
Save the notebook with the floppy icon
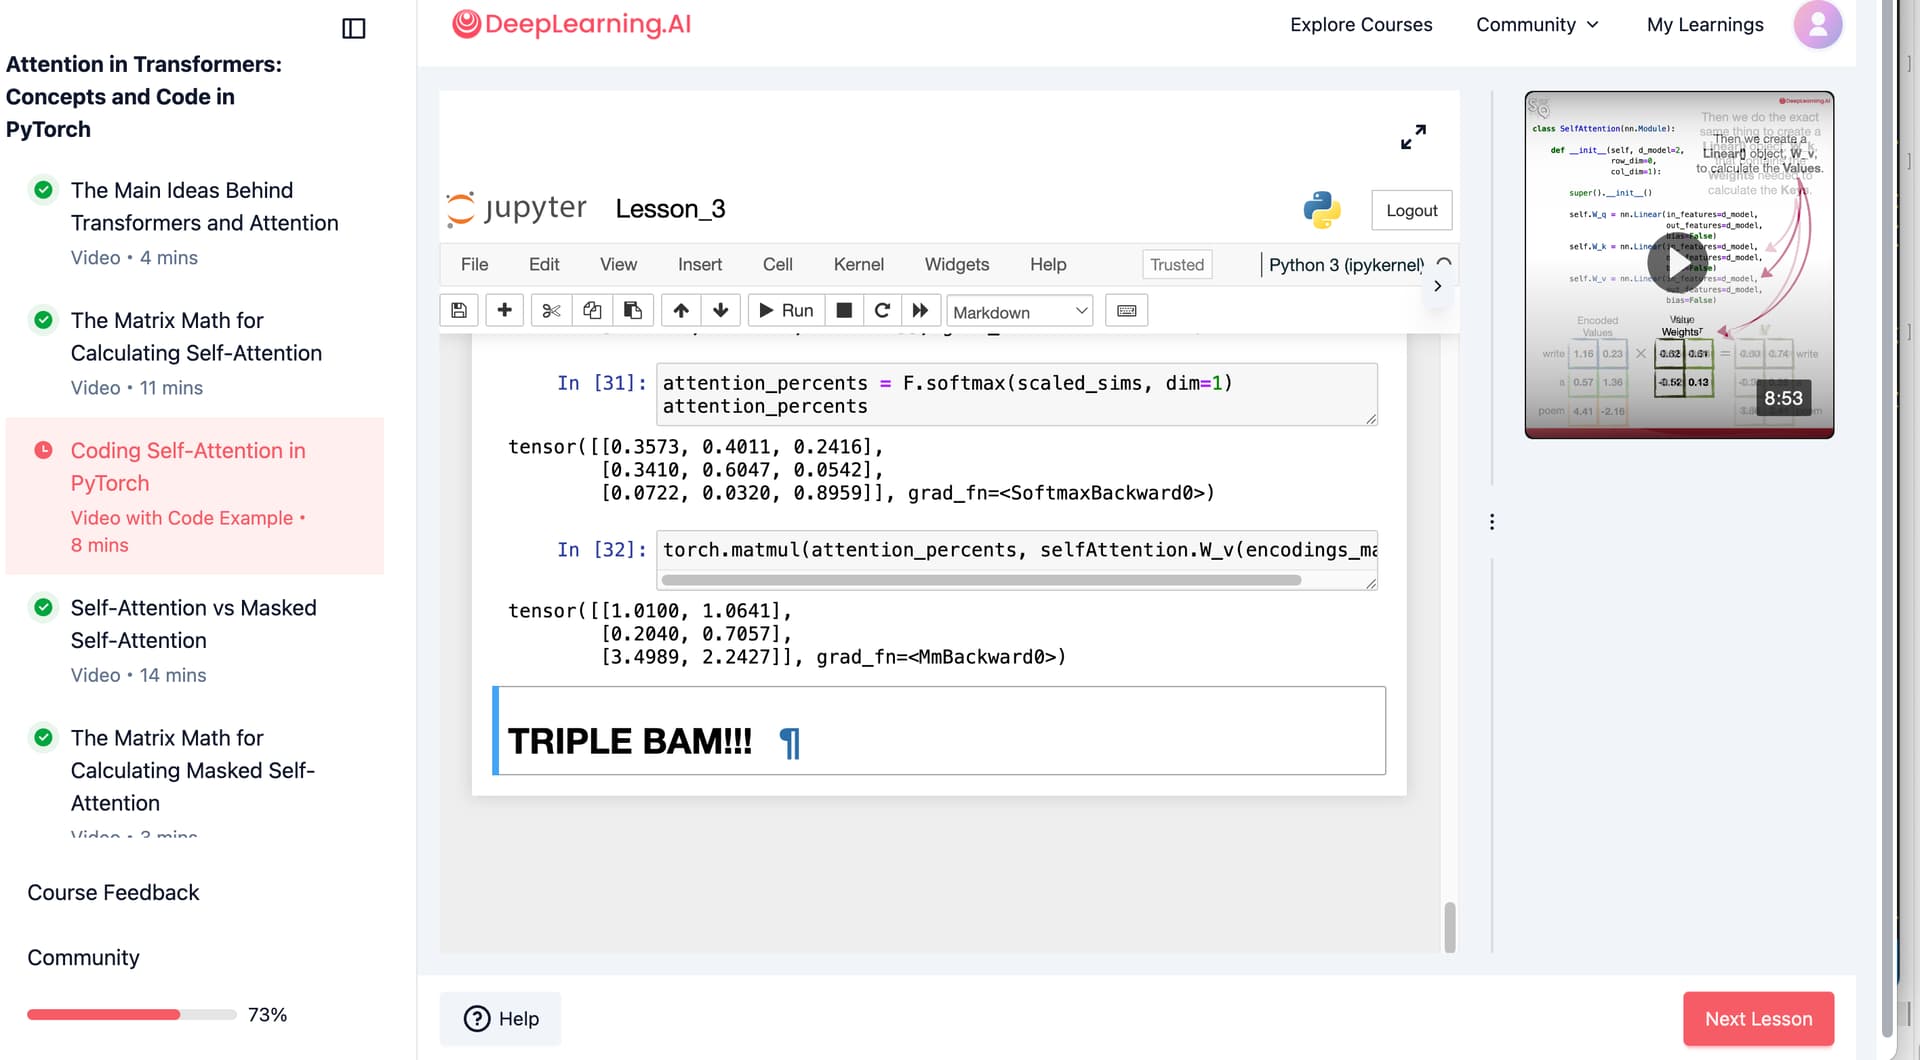coord(459,310)
